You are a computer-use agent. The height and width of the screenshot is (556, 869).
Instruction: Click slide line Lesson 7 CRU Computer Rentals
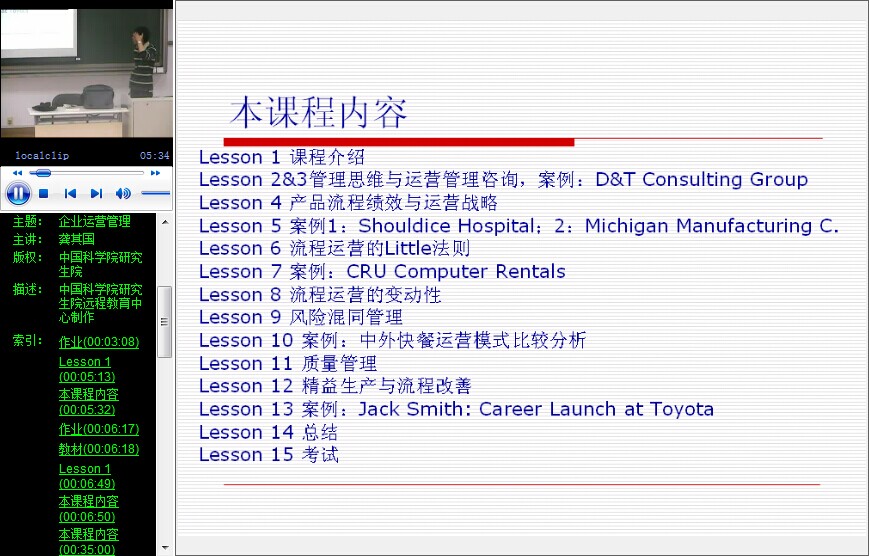(x=382, y=272)
